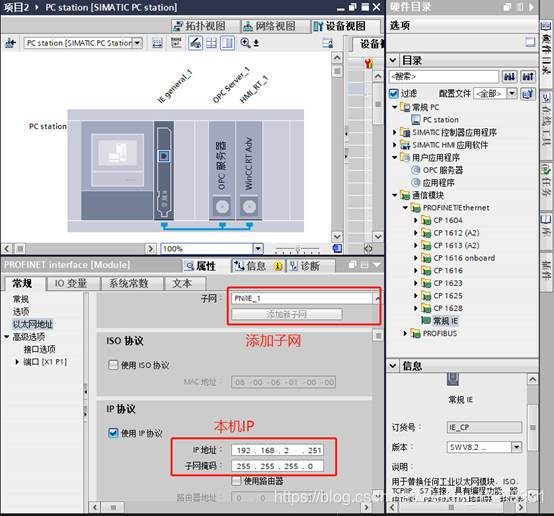
Task: Open the 100% zoom level dropdown
Action: coord(258,248)
